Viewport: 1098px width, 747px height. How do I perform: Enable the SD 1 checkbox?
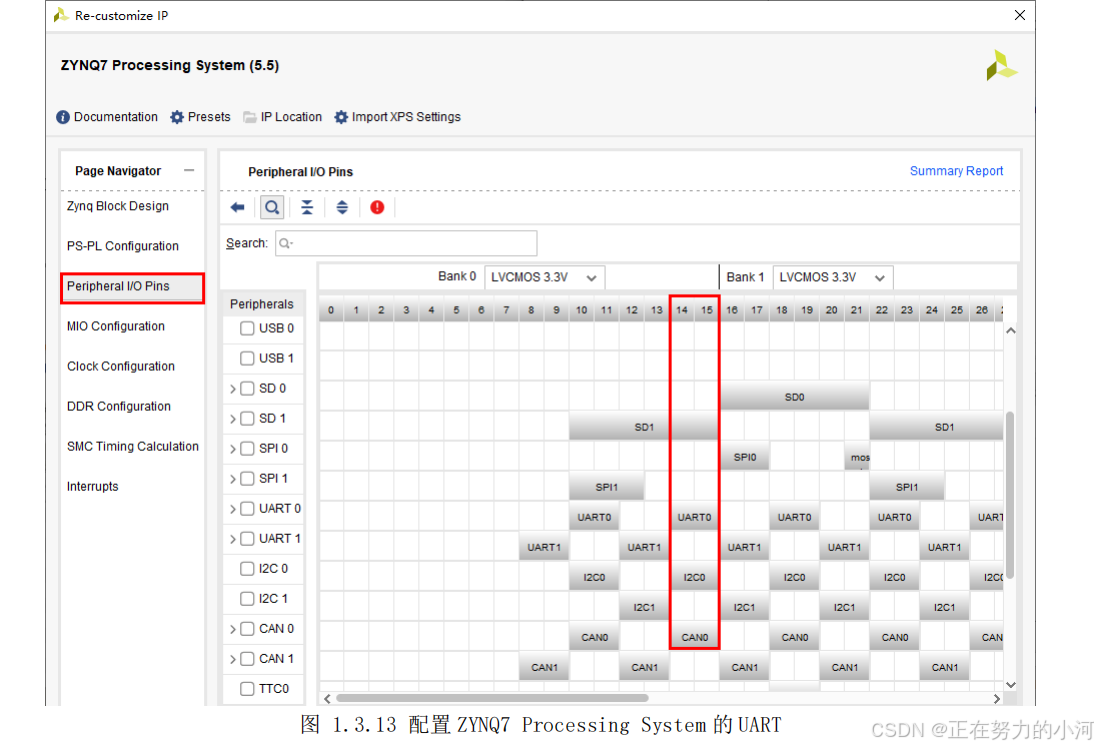click(x=246, y=418)
